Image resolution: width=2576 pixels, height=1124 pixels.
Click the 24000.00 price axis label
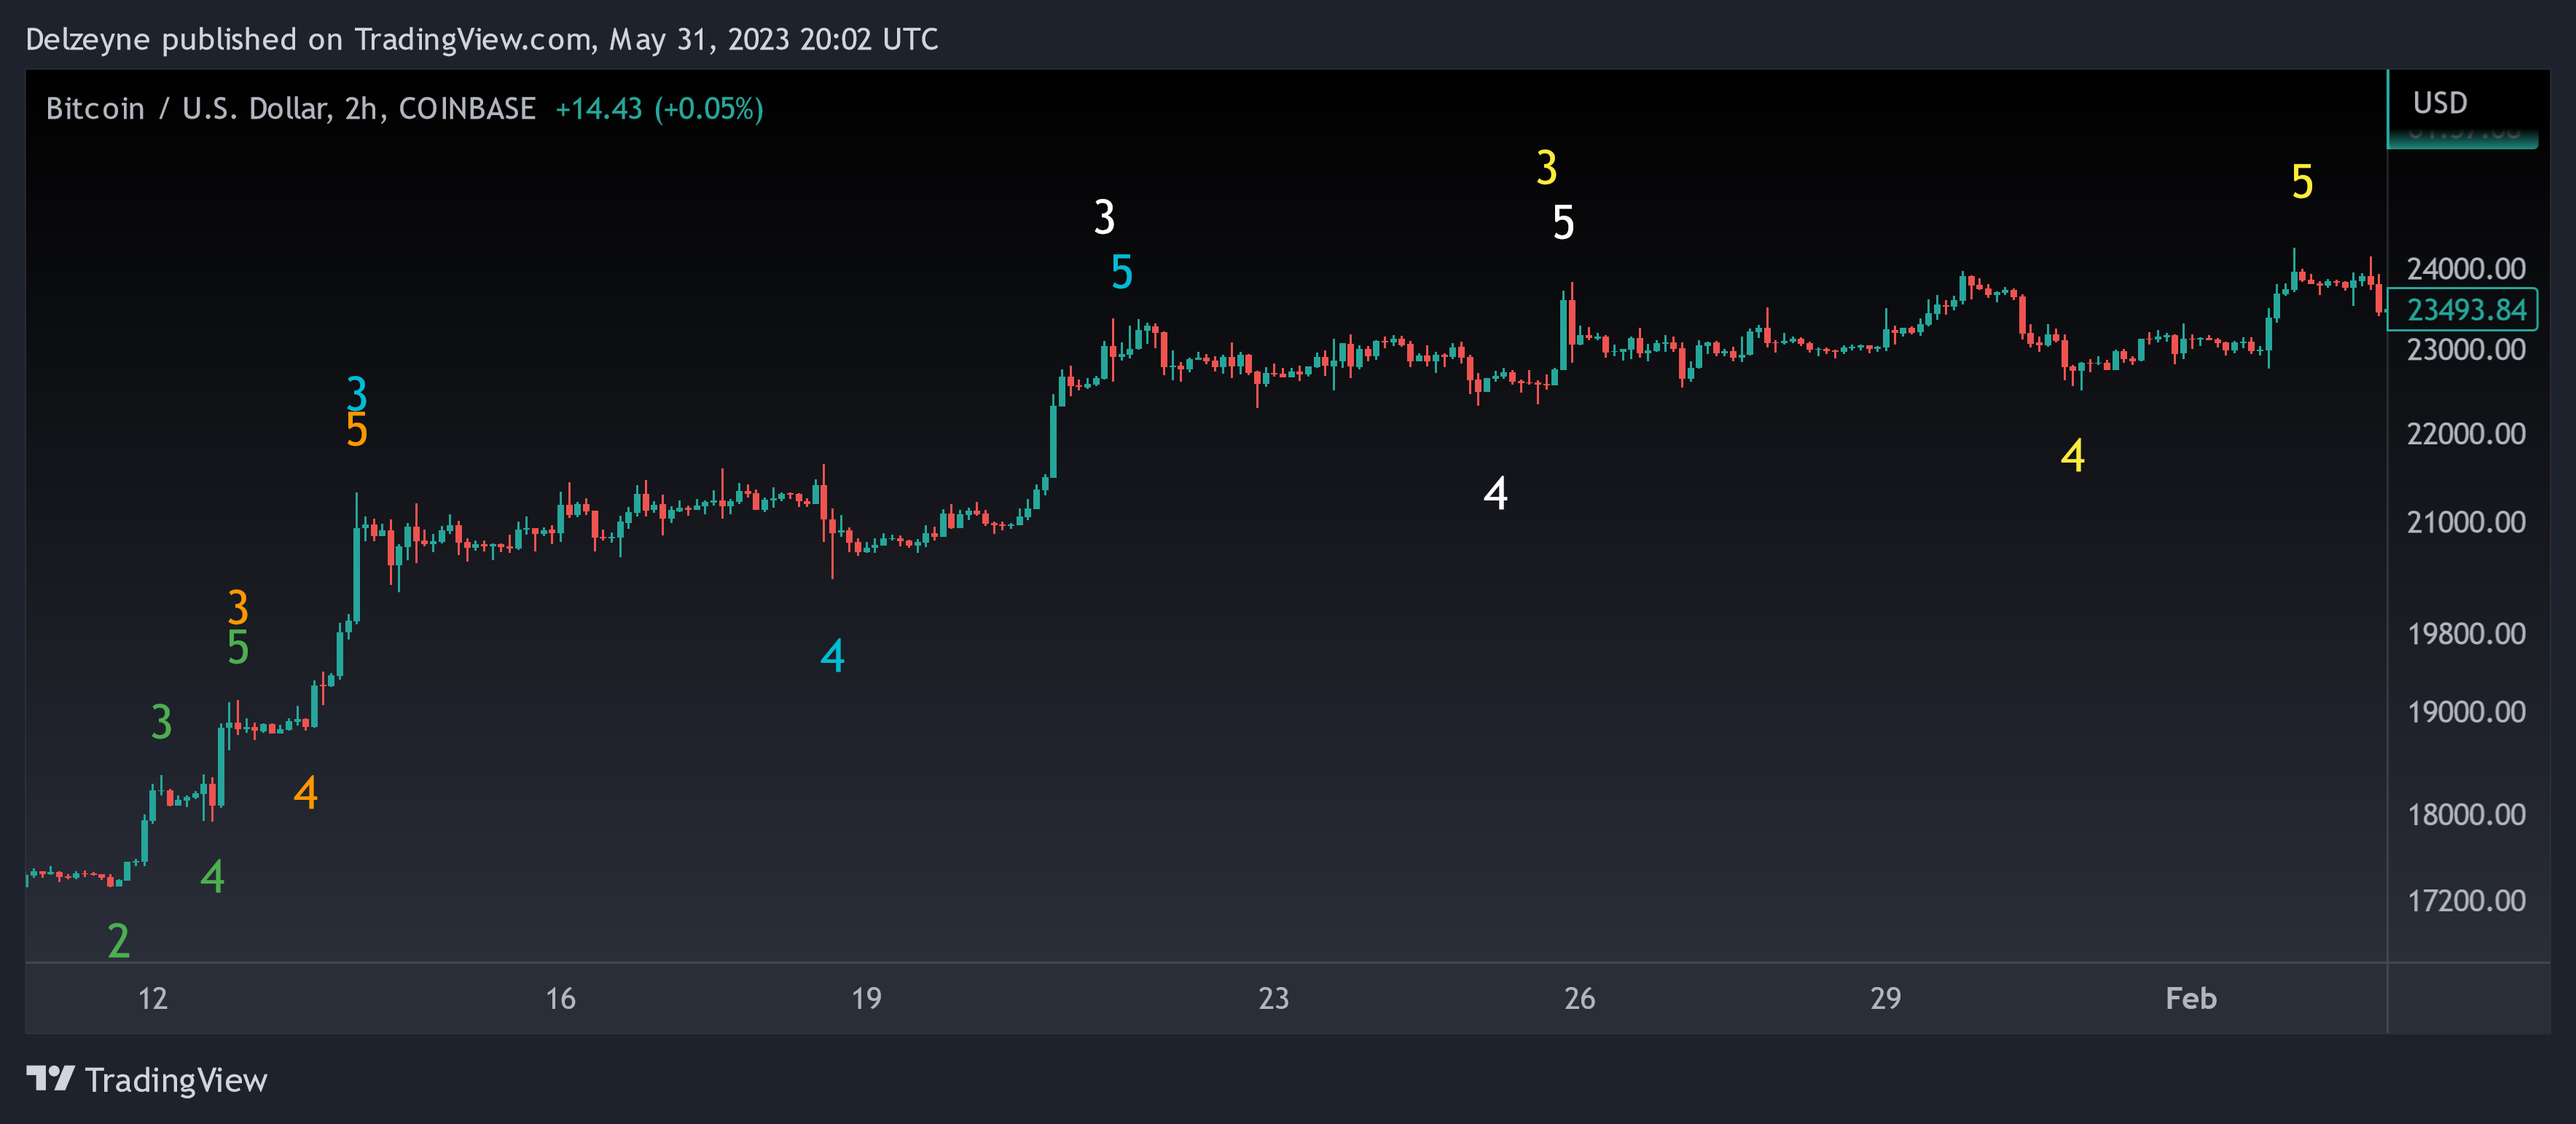coord(2466,268)
